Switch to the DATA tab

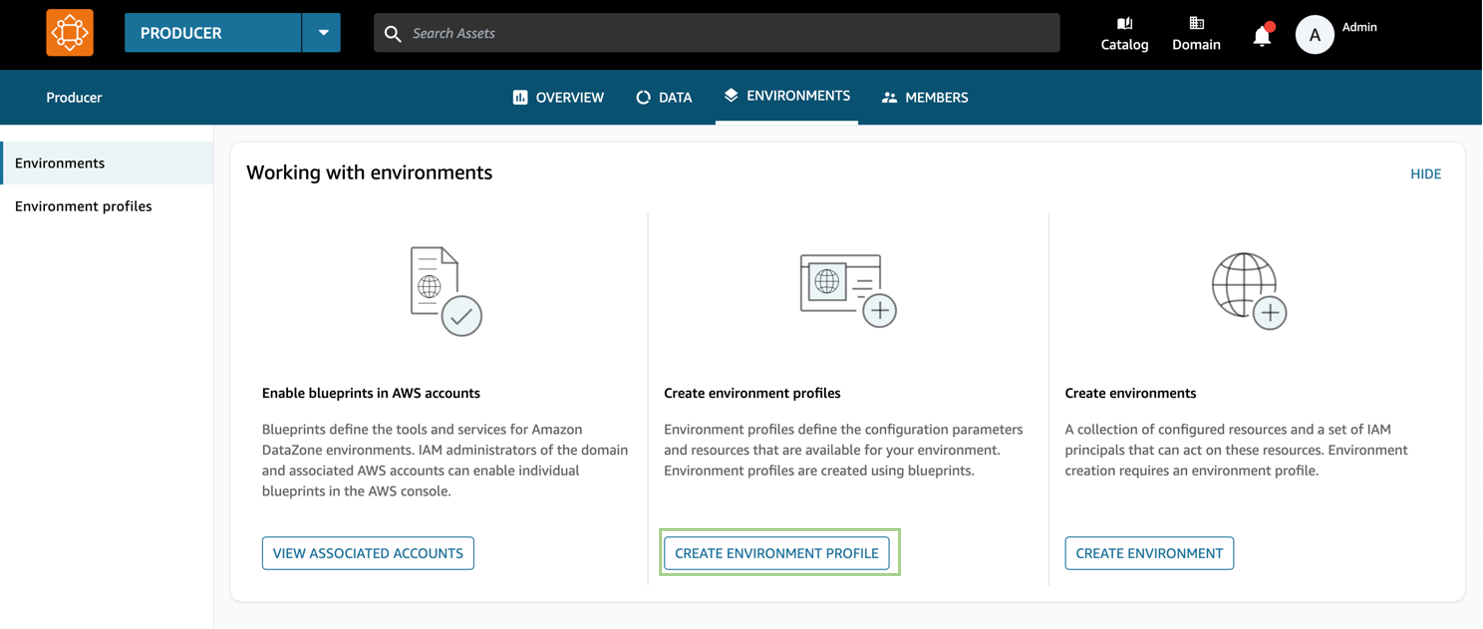click(664, 97)
